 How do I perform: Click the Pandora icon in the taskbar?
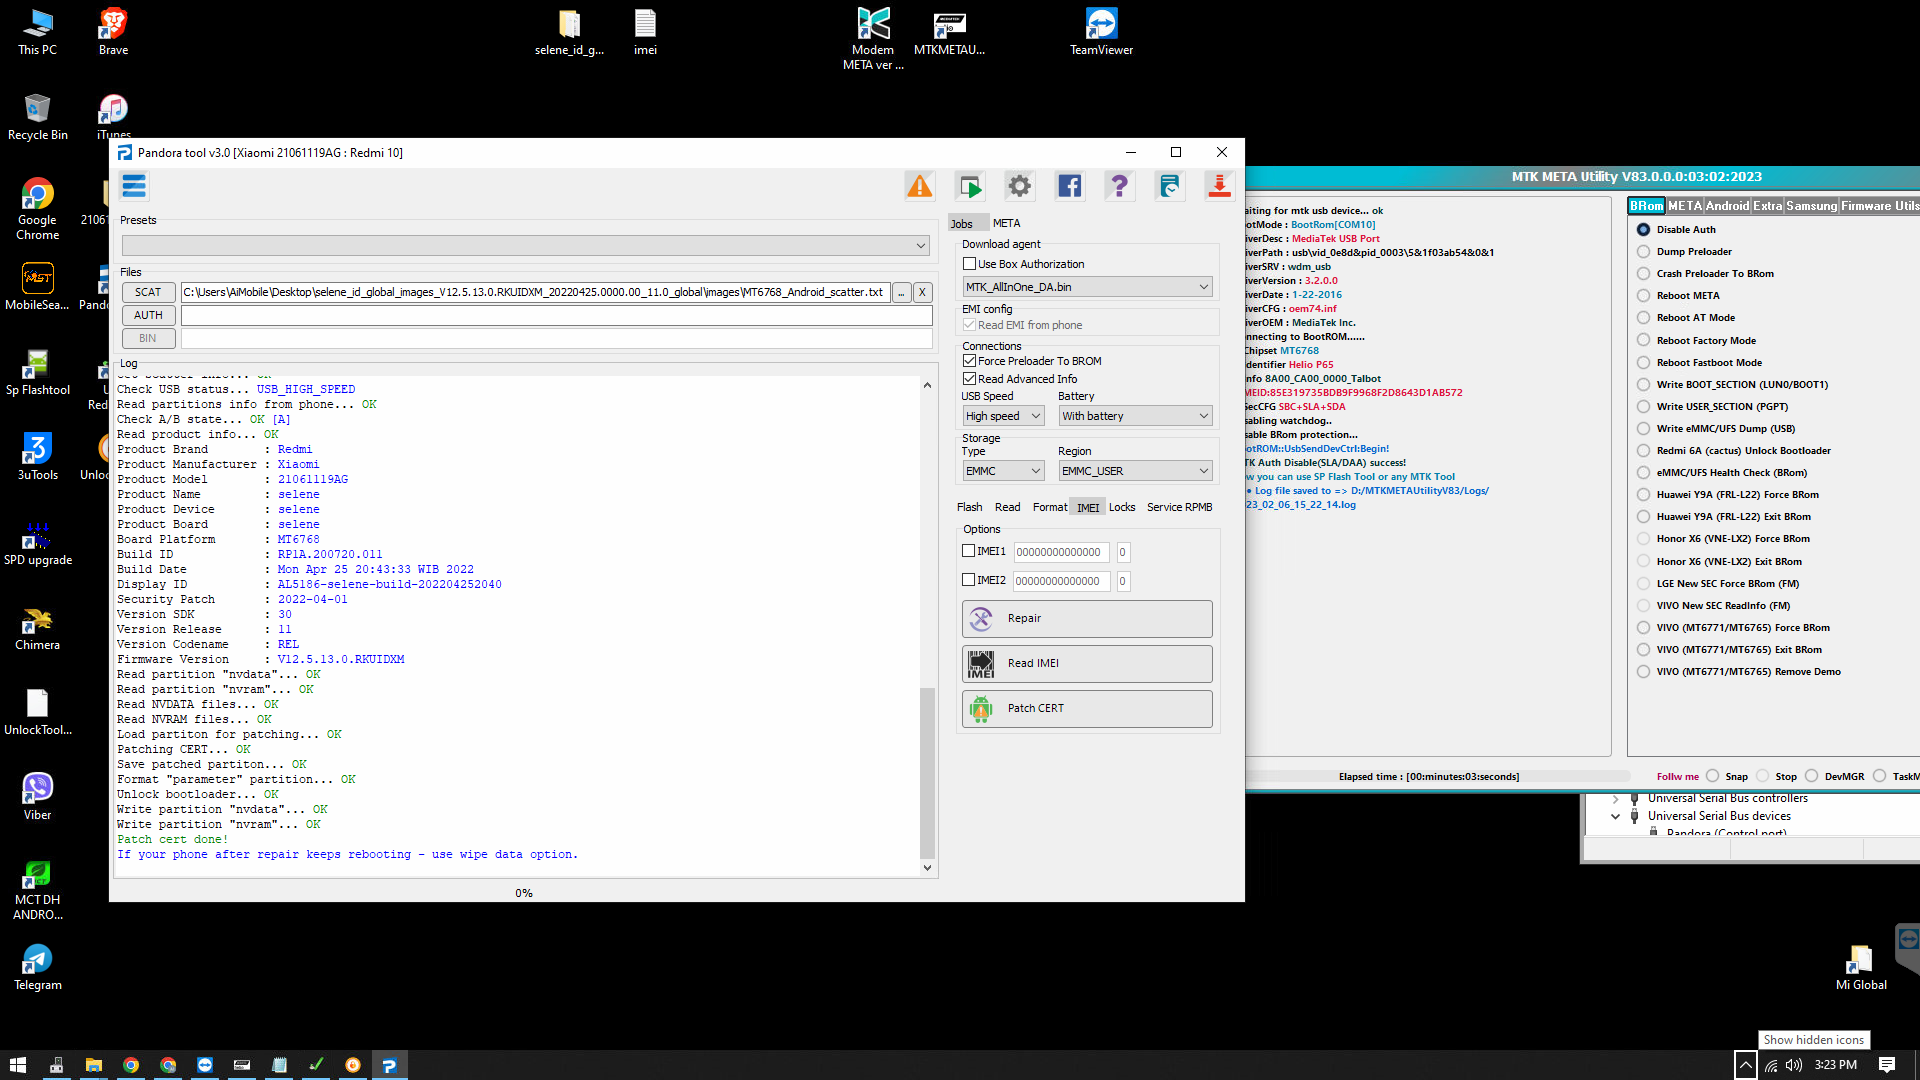[x=389, y=1065]
